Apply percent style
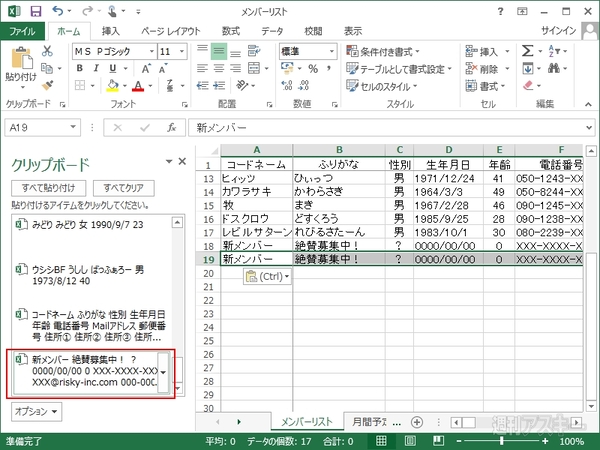The height and width of the screenshot is (450, 600). (x=313, y=68)
